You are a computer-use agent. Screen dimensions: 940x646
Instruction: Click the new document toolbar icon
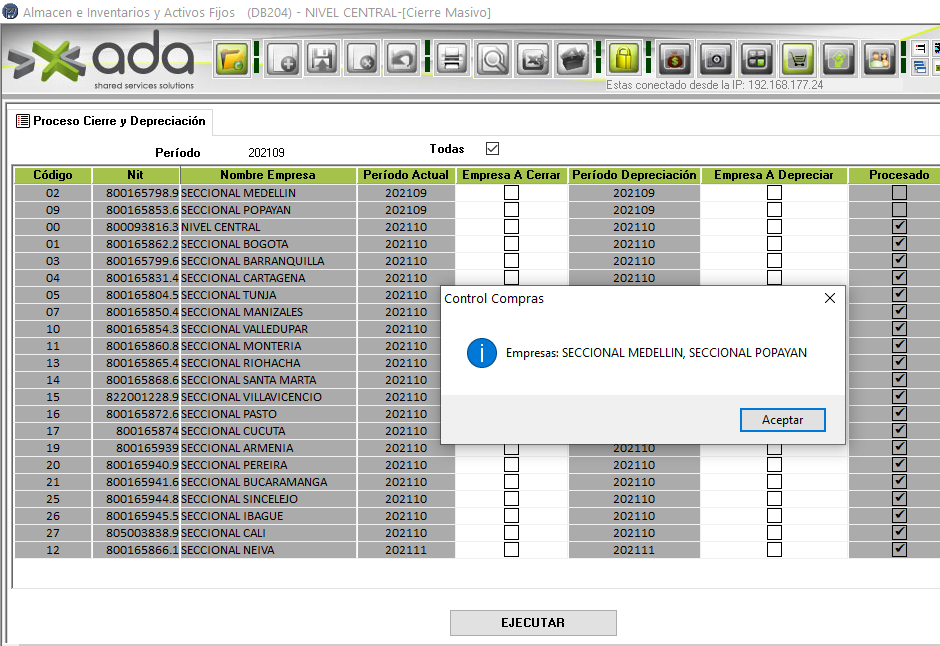[283, 59]
